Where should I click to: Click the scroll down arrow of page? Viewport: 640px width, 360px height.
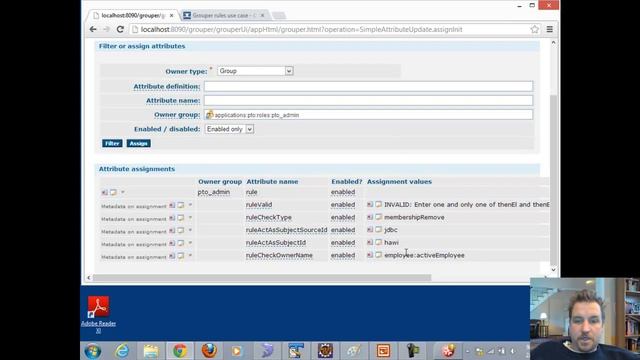coord(553,270)
